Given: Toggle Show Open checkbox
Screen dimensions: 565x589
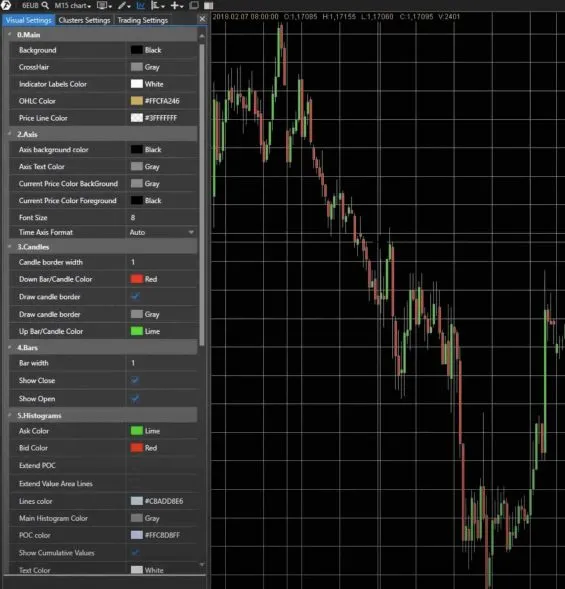Looking at the screenshot, I should click(136, 398).
